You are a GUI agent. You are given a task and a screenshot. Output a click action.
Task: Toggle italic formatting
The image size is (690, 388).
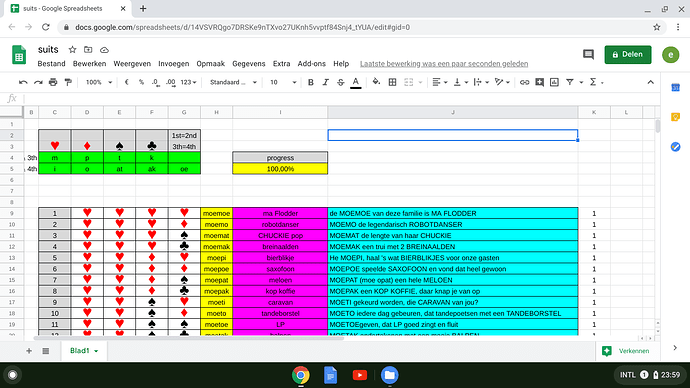[x=326, y=82]
